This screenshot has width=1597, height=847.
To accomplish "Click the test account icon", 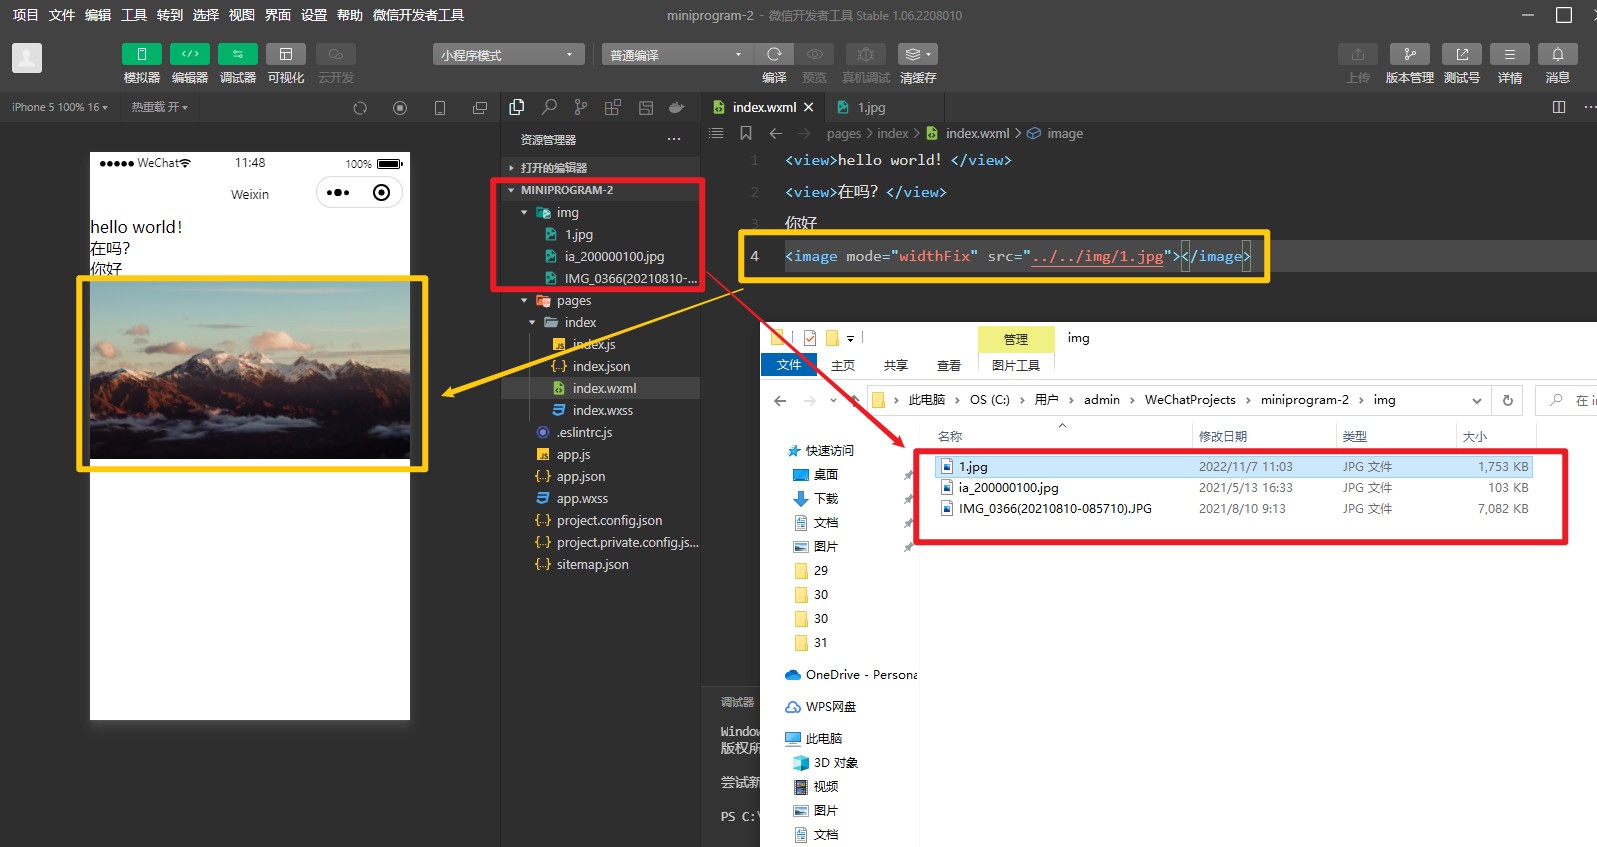I will click(x=1461, y=54).
